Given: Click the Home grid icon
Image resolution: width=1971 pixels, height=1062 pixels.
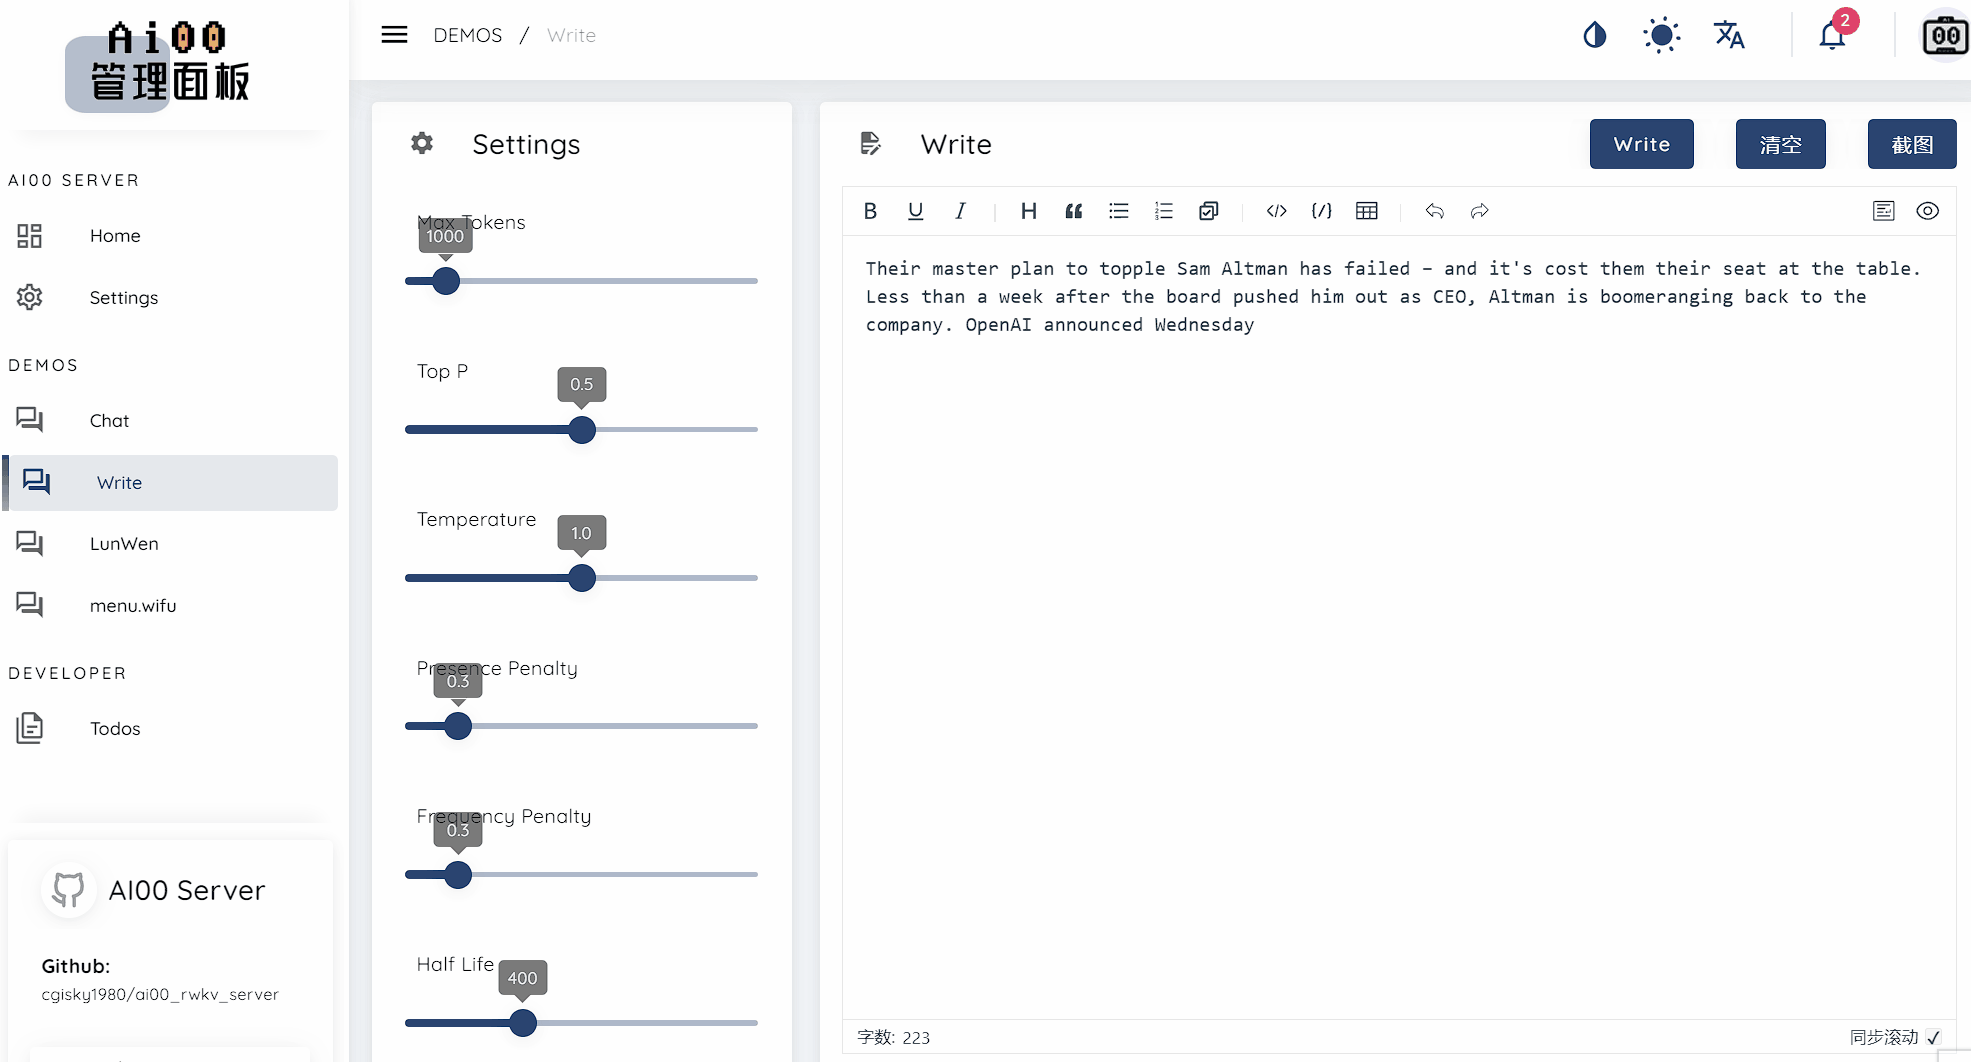Looking at the screenshot, I should (30, 236).
